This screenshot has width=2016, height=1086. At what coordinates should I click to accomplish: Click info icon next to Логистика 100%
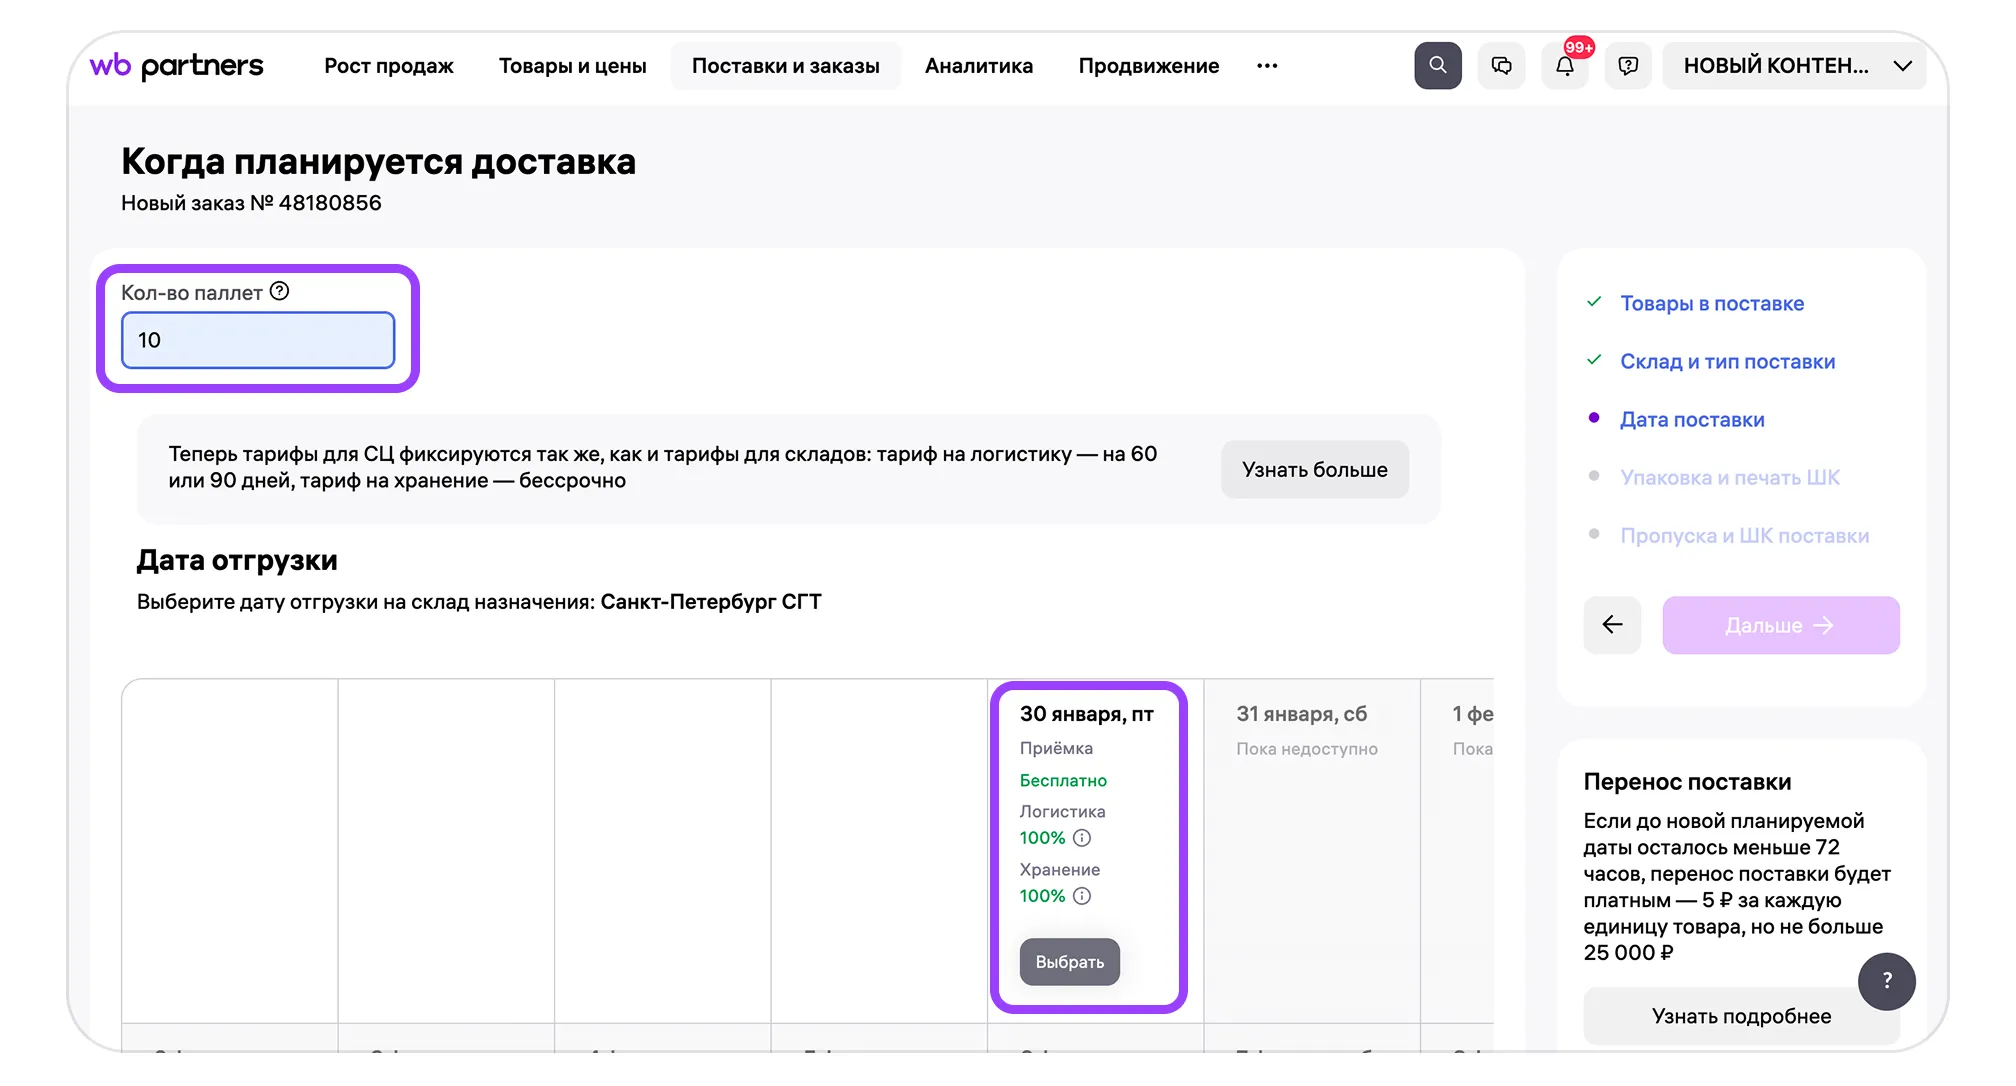tap(1082, 838)
